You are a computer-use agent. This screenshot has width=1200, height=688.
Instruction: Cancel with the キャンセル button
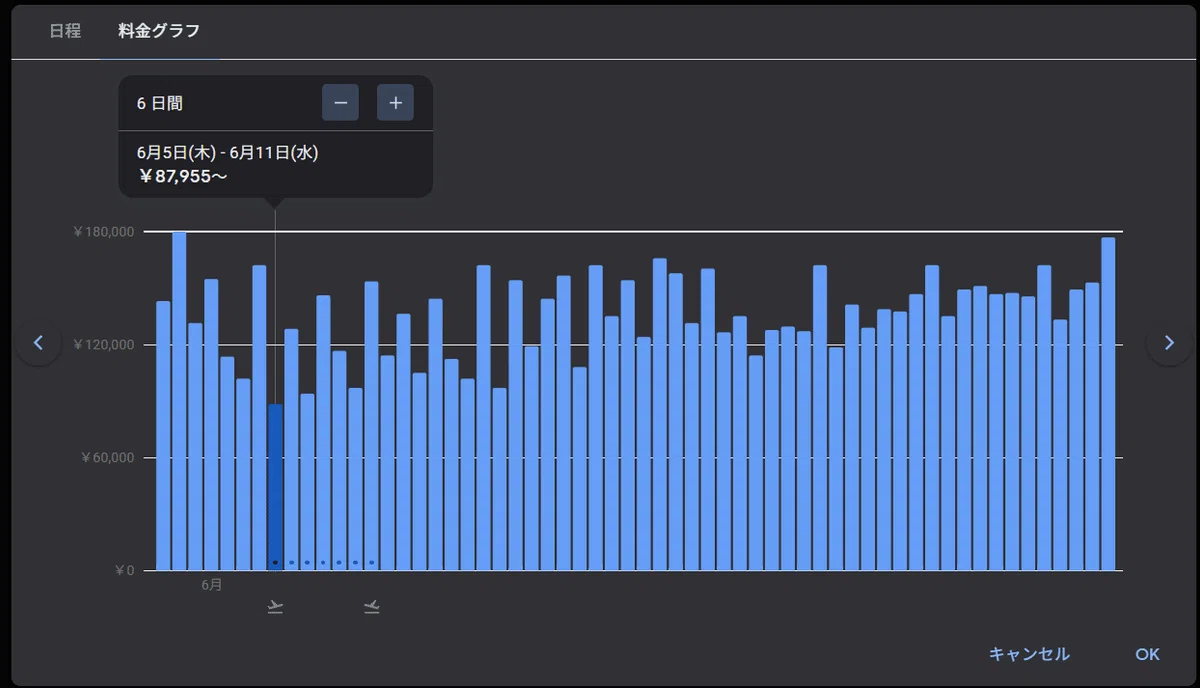[x=1029, y=654]
